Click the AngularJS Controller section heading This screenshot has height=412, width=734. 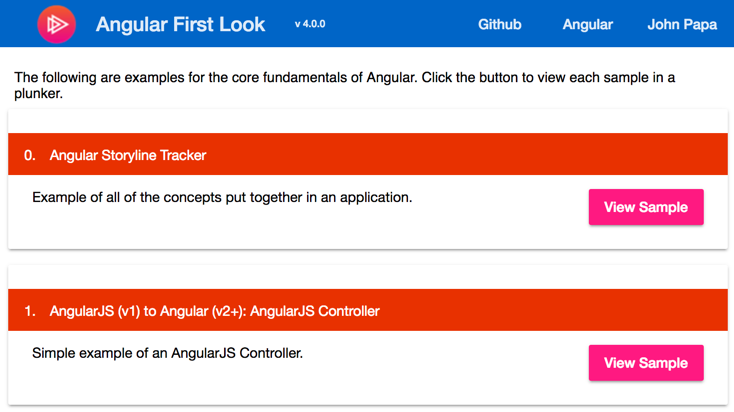point(214,311)
